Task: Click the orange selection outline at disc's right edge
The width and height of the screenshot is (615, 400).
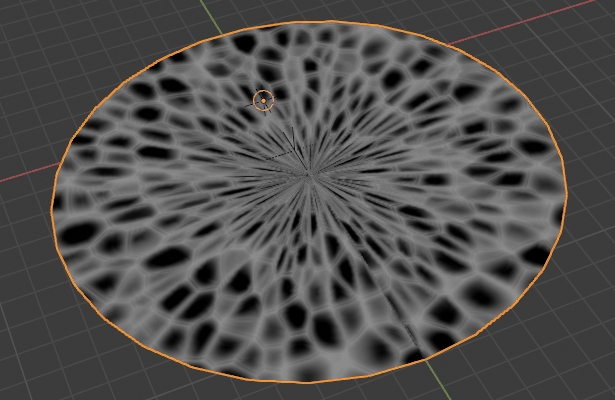Action: pos(567,190)
